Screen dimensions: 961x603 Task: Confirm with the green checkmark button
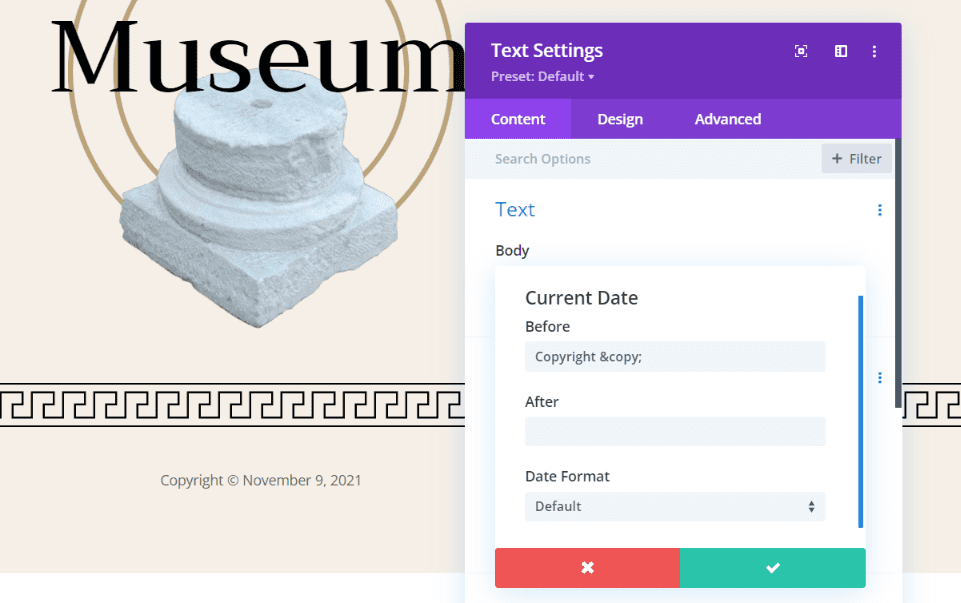coord(772,568)
